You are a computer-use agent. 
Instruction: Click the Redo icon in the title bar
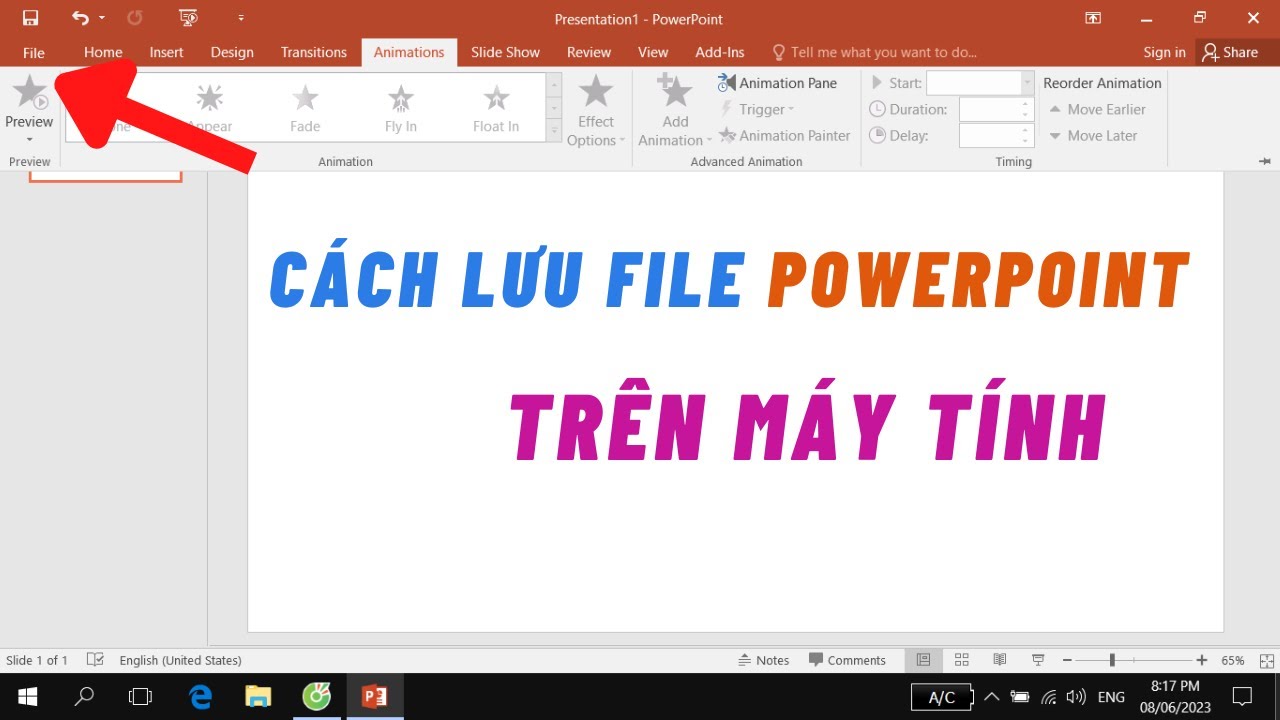tap(135, 18)
